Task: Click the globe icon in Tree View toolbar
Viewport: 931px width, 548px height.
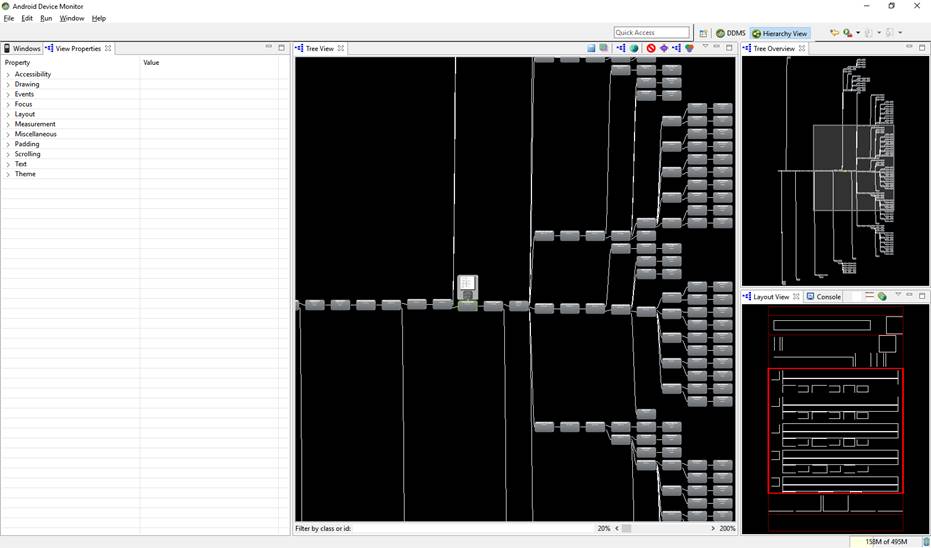Action: coord(634,48)
